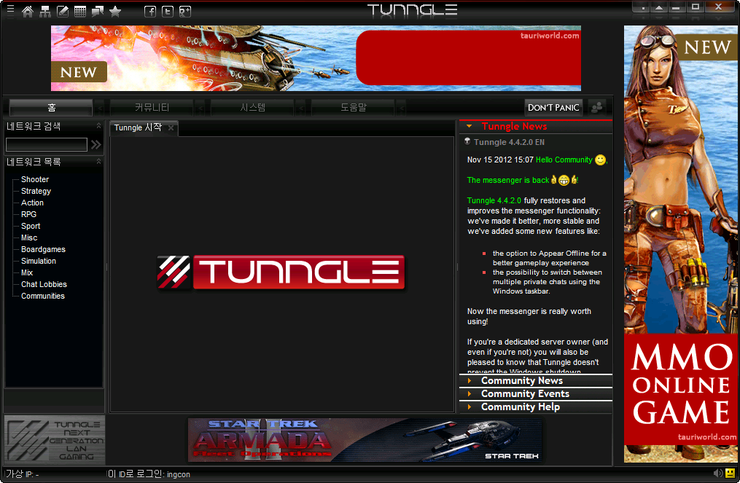Select Chat Lobbies in the network list
The height and width of the screenshot is (483, 740).
44,284
